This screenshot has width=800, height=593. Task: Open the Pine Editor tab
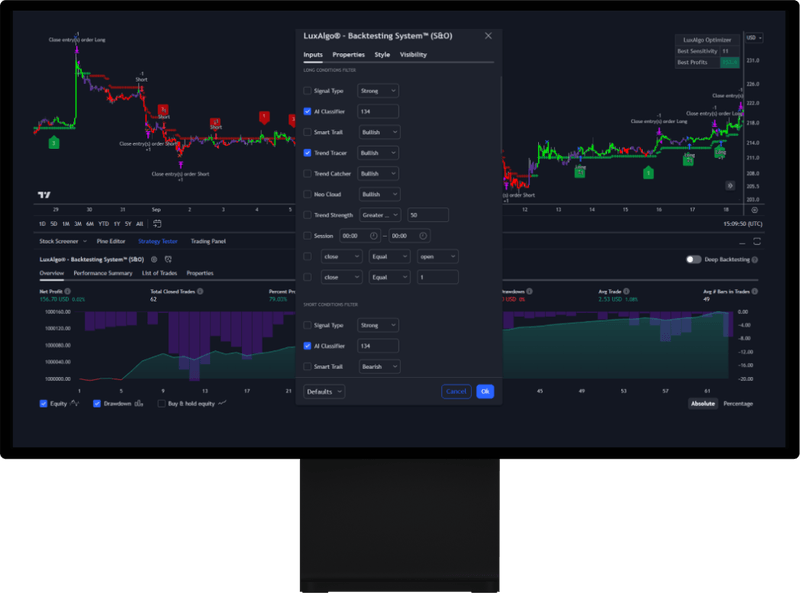tap(111, 241)
